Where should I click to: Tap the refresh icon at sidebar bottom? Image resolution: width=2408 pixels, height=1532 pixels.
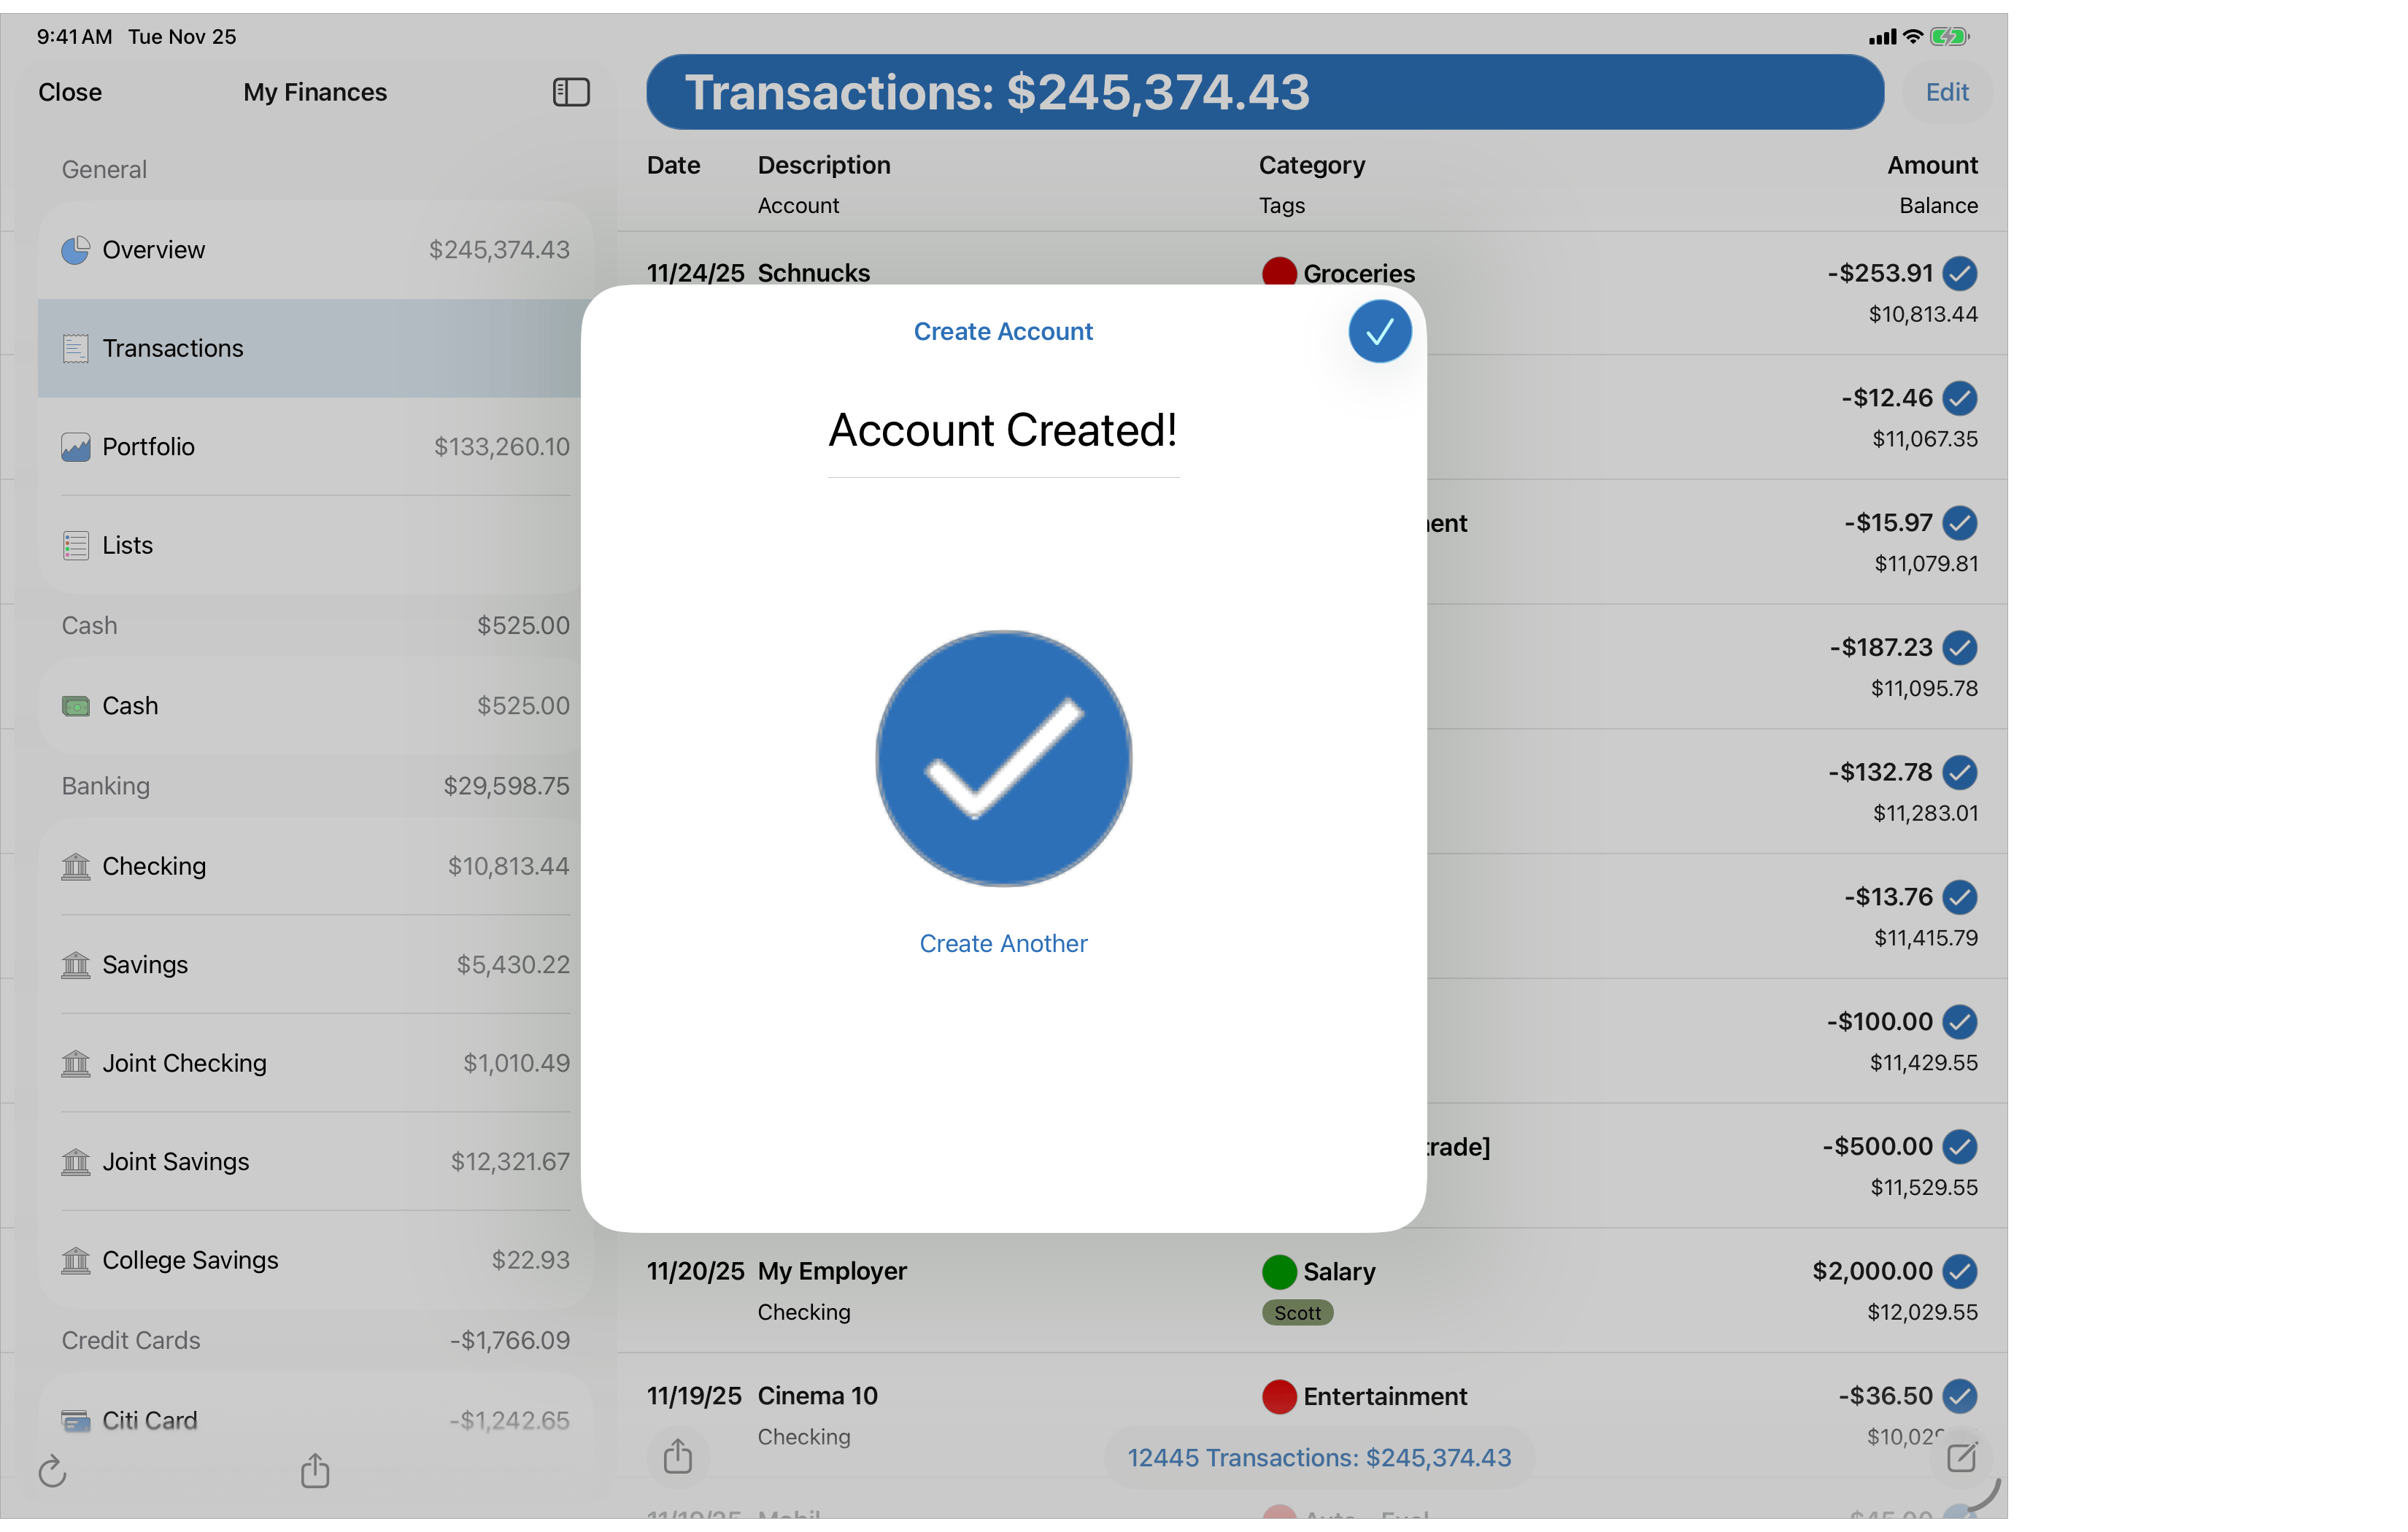click(x=52, y=1471)
